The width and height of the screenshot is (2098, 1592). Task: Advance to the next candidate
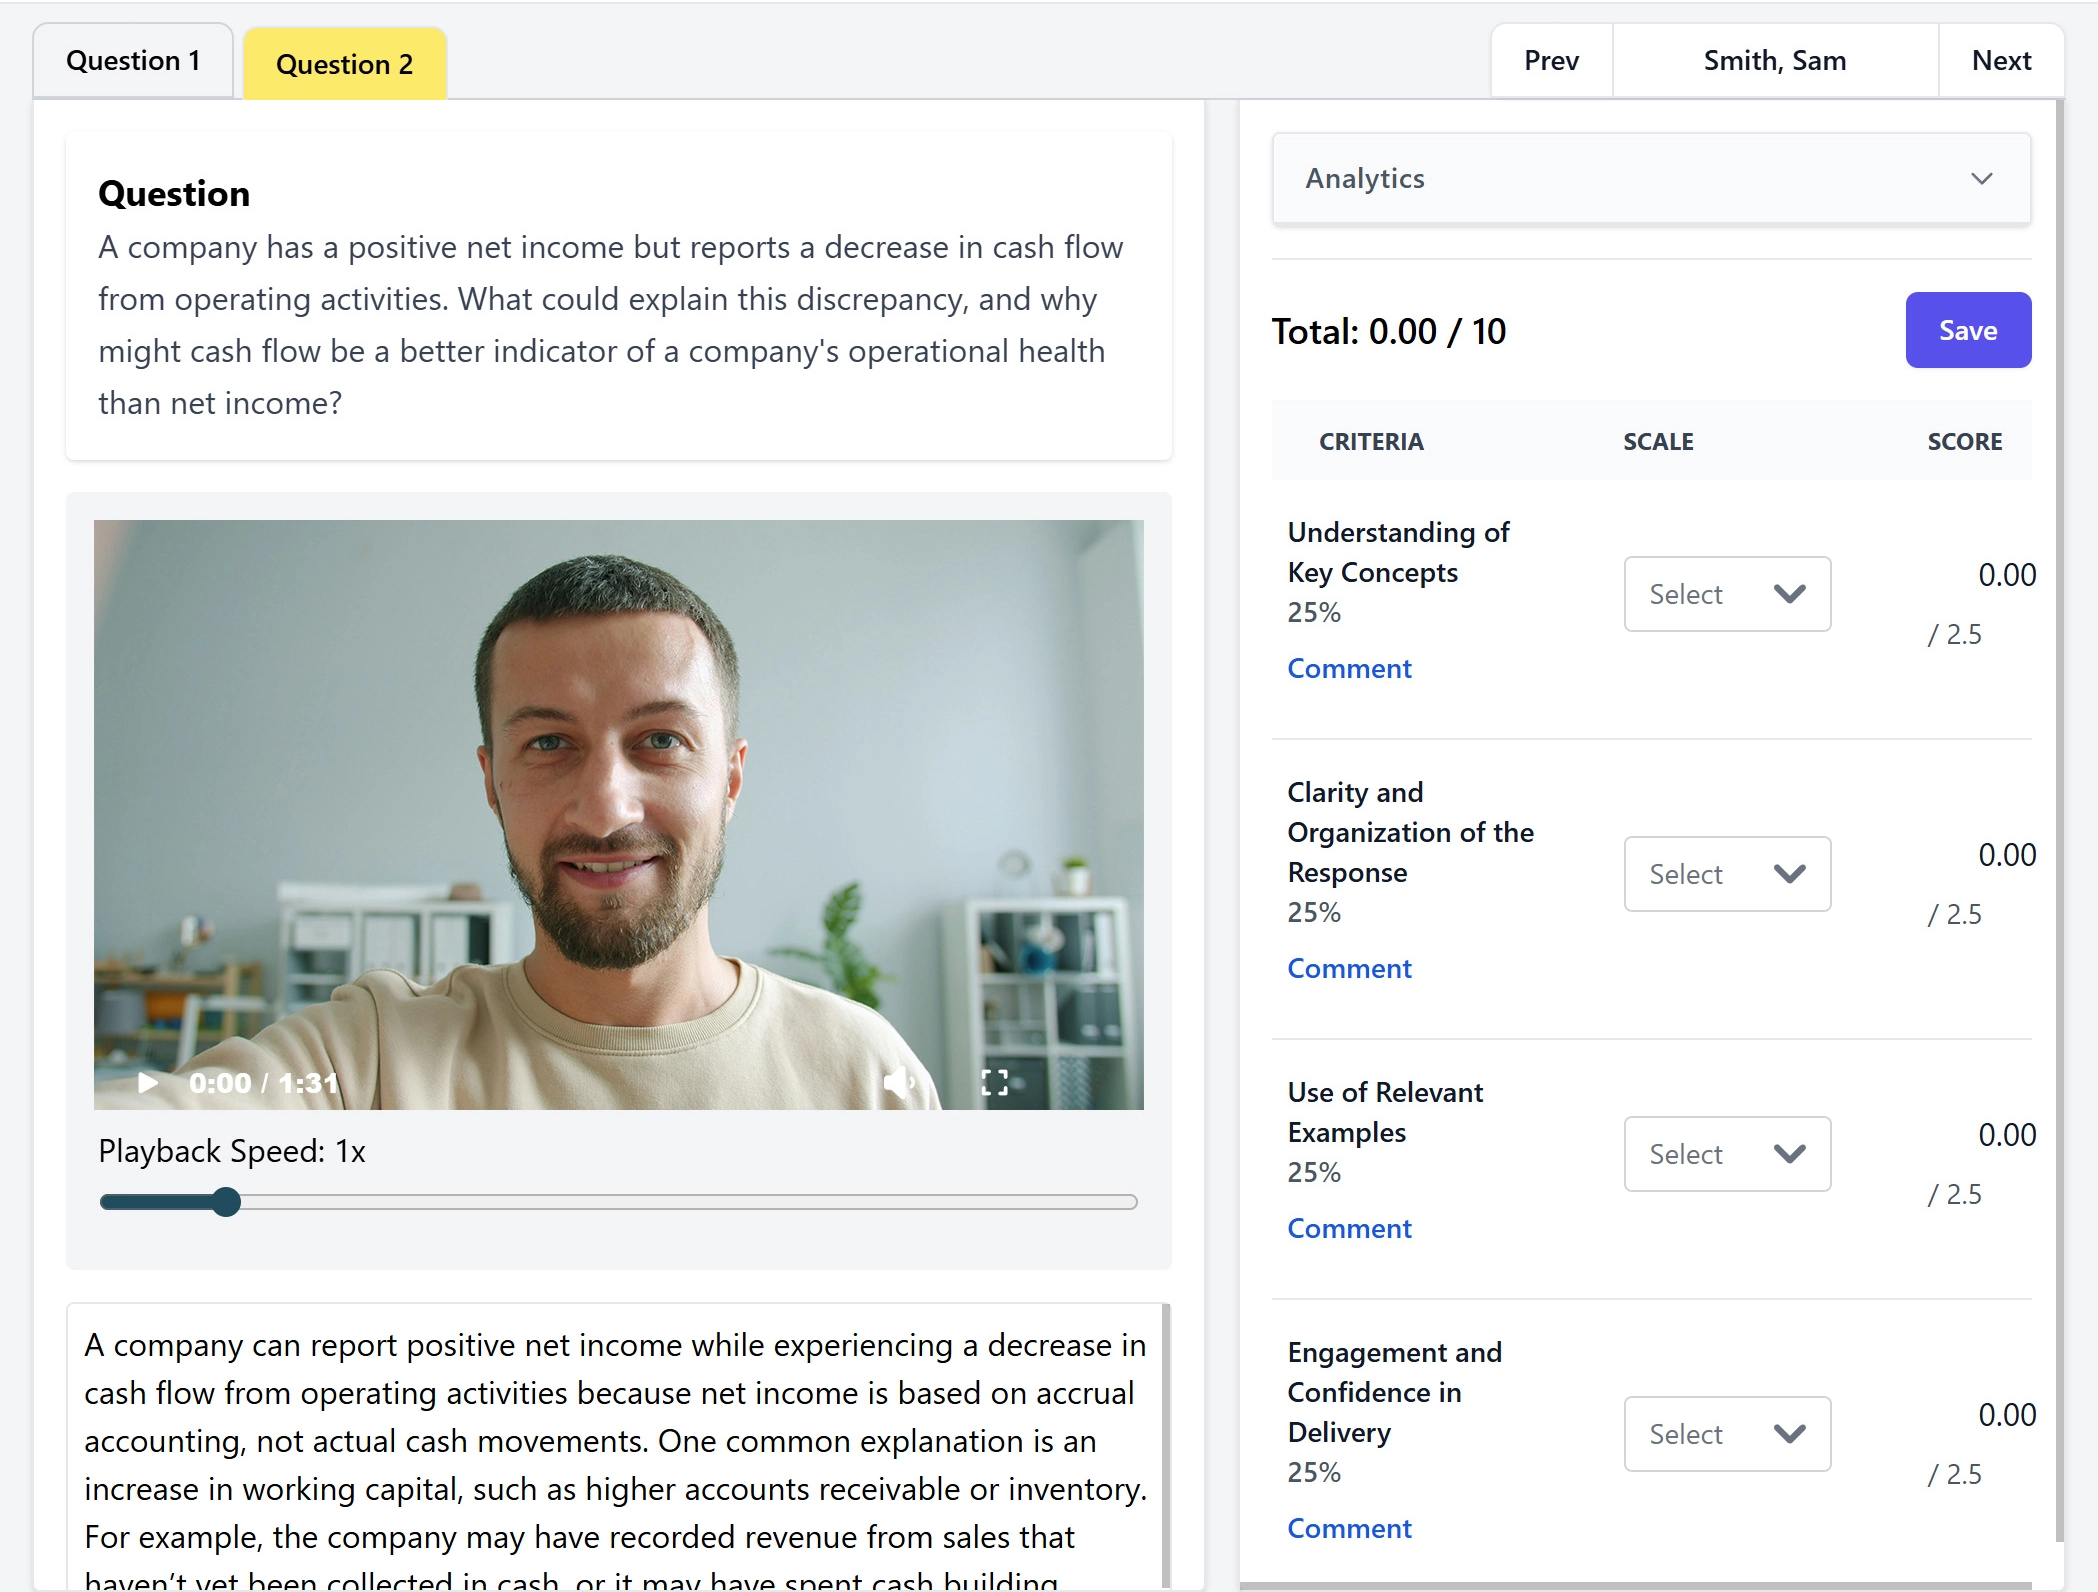pos(2000,60)
